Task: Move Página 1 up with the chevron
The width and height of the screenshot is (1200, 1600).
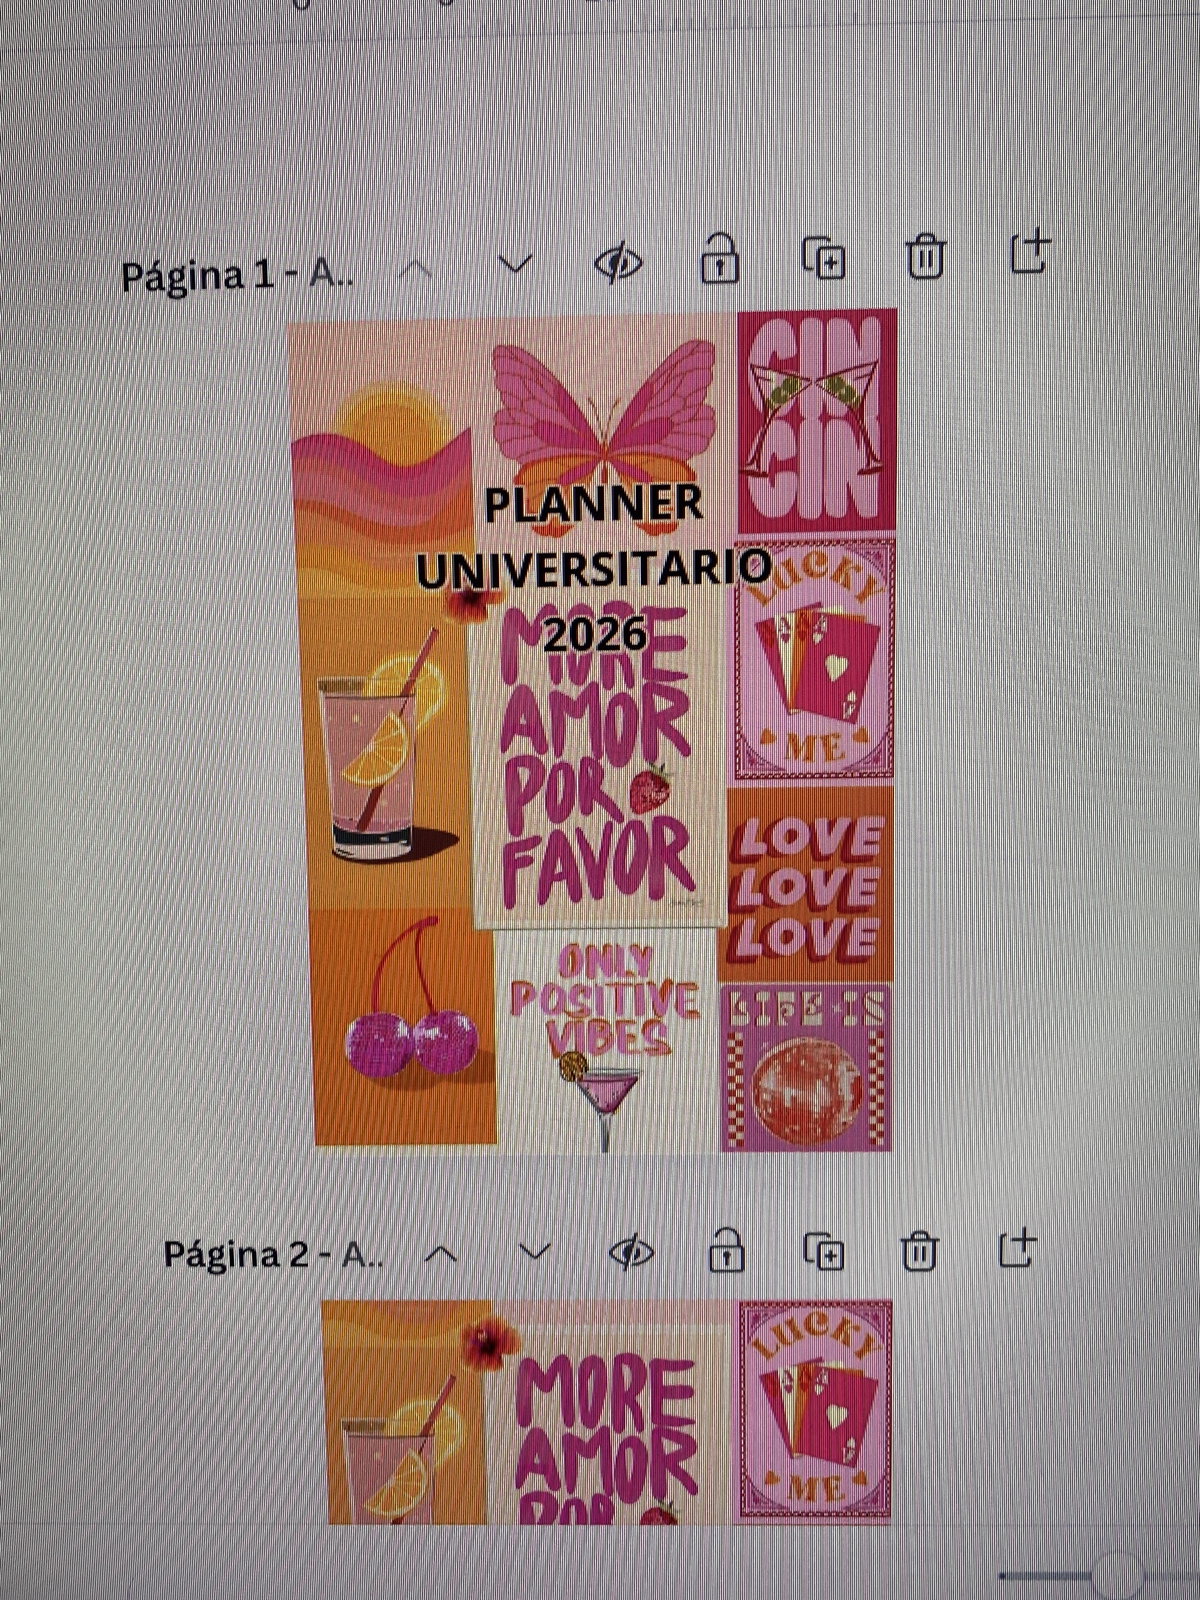Action: point(416,268)
